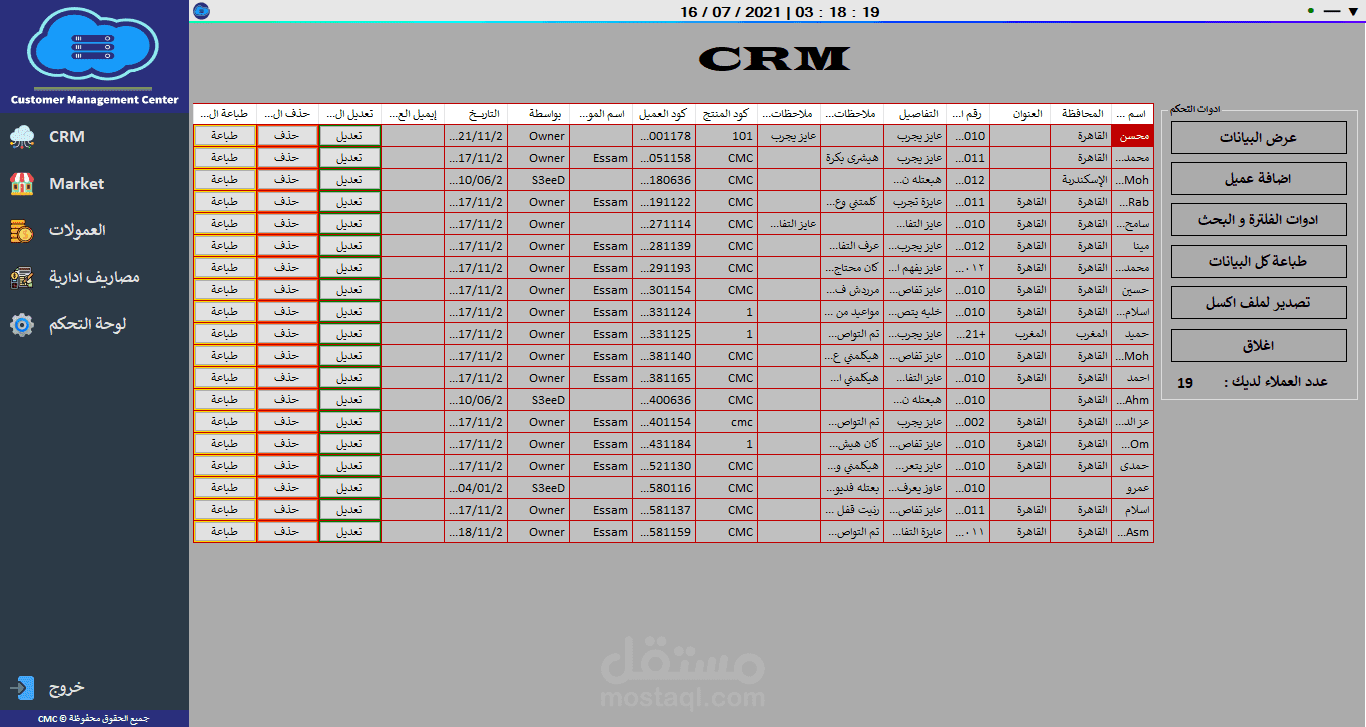Select the عمرو customer name cell
This screenshot has height=727, width=1366.
coord(1132,488)
